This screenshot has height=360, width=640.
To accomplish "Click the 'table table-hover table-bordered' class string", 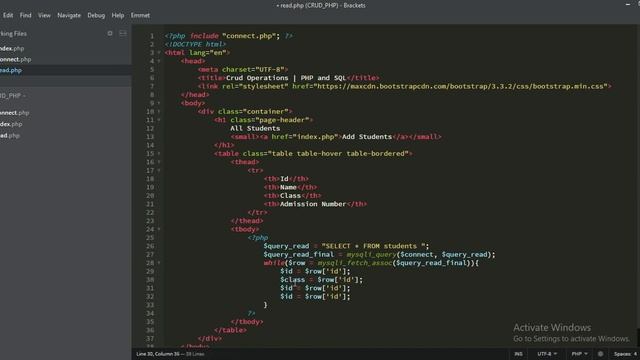I will [x=338, y=153].
